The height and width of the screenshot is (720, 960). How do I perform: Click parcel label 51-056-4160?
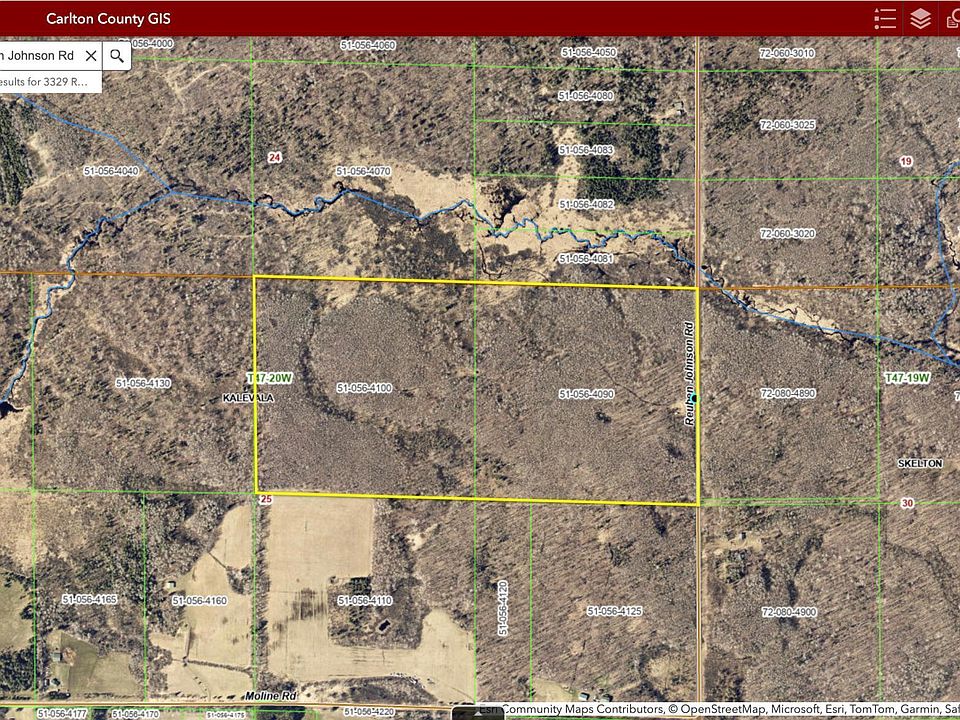point(199,601)
